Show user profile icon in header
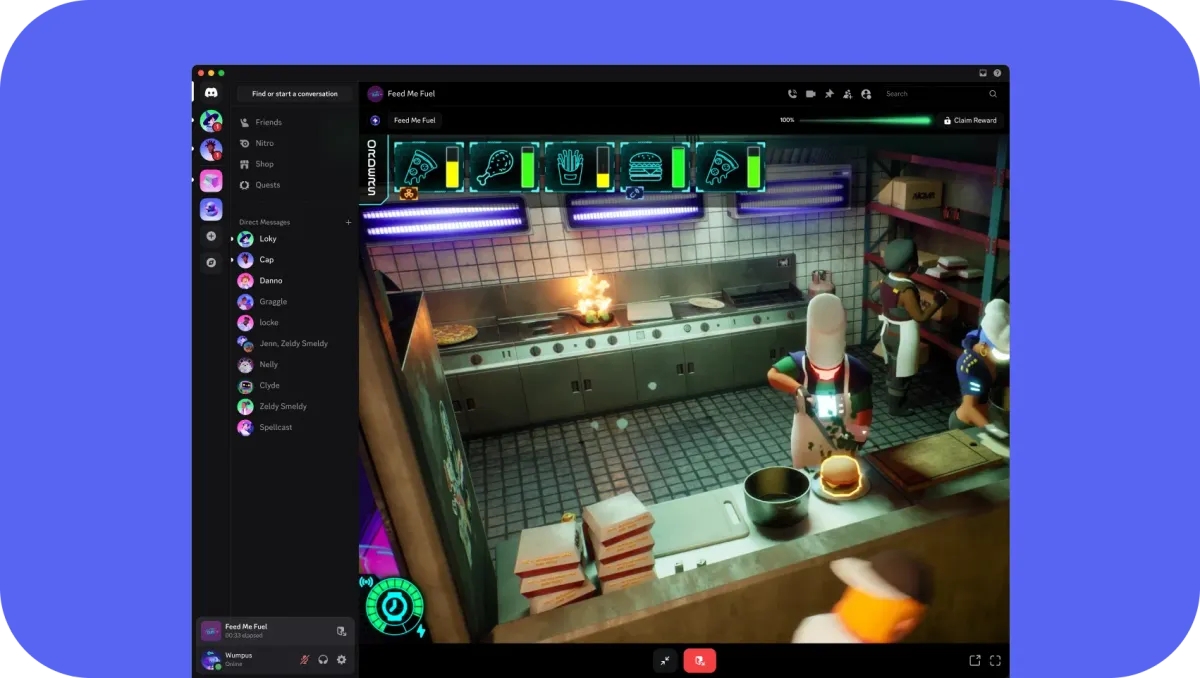 (866, 94)
